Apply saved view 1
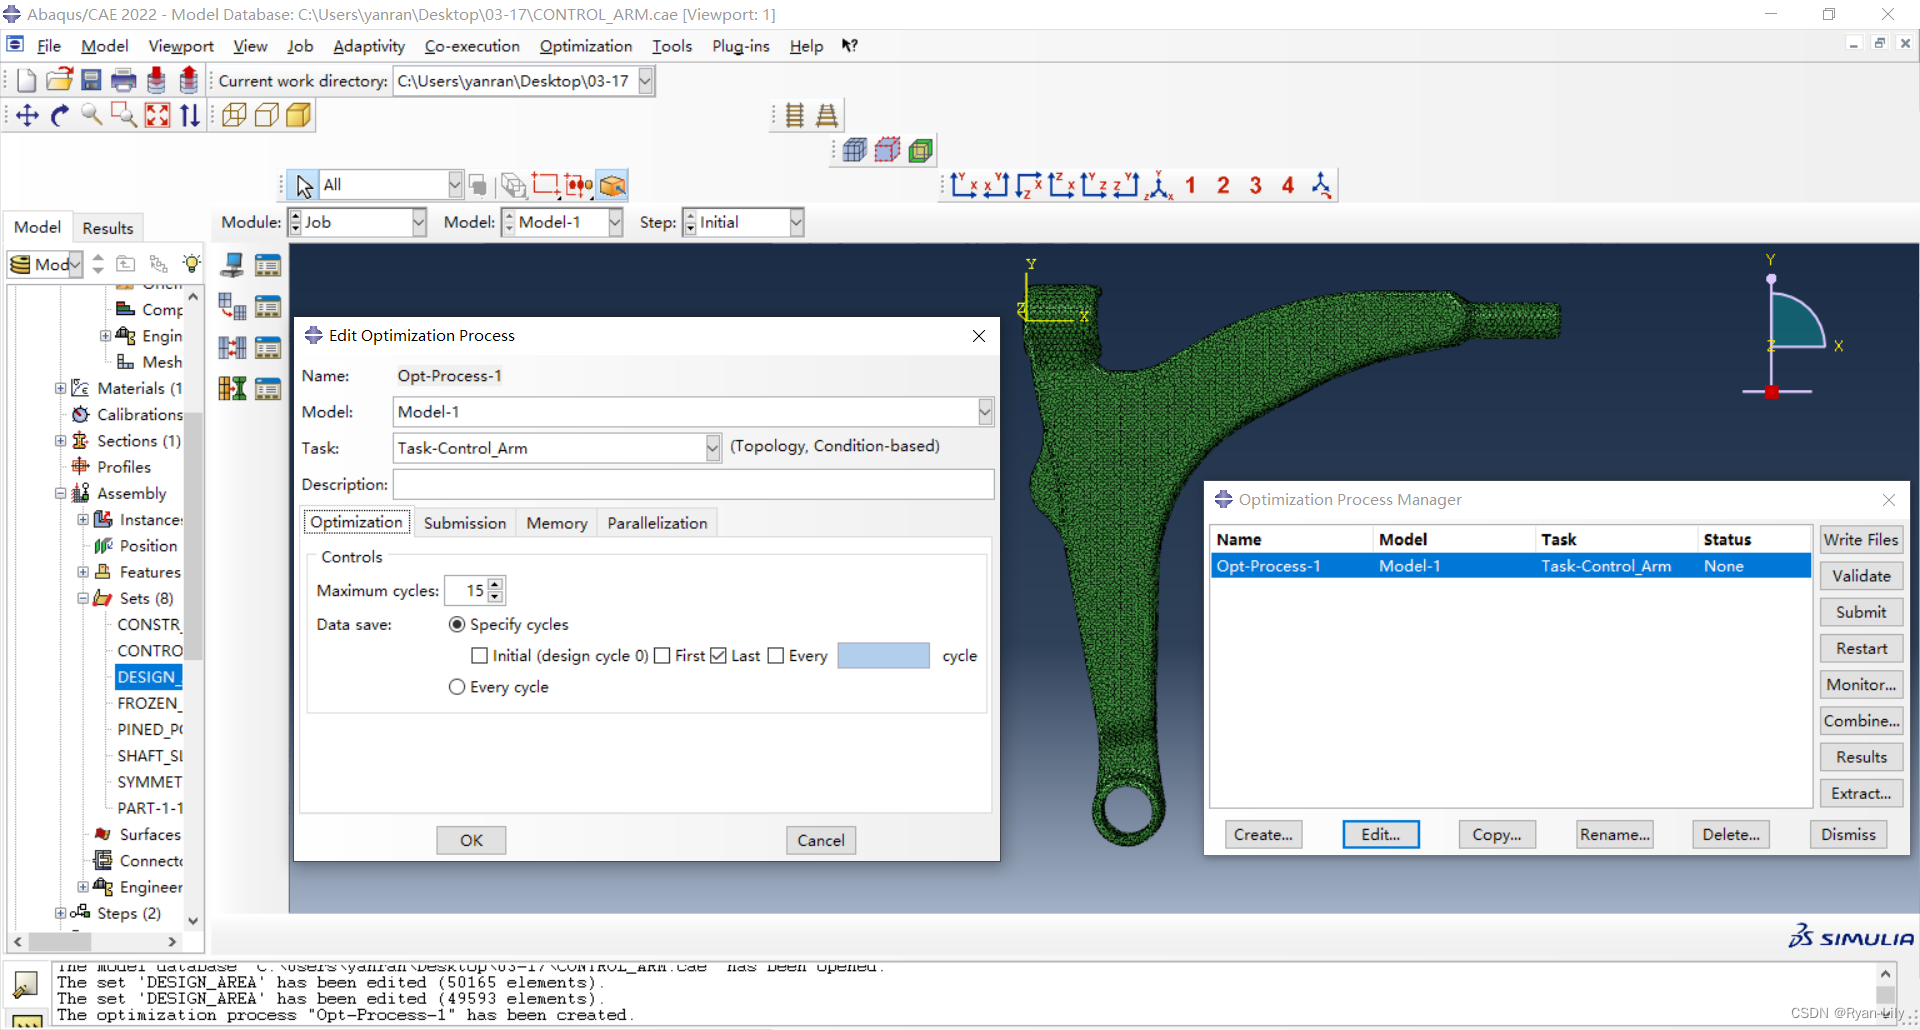The image size is (1920, 1030). tap(1190, 185)
